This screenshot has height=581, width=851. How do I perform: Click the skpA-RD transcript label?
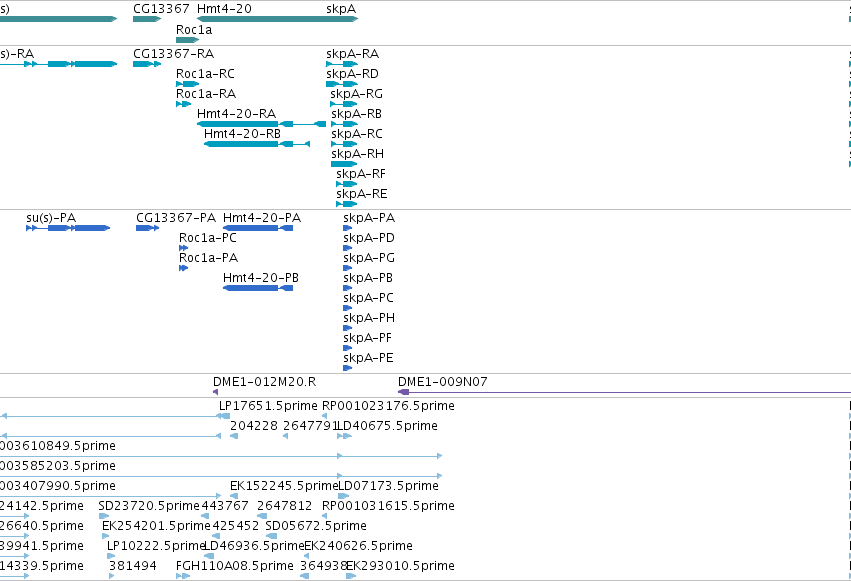(x=352, y=74)
